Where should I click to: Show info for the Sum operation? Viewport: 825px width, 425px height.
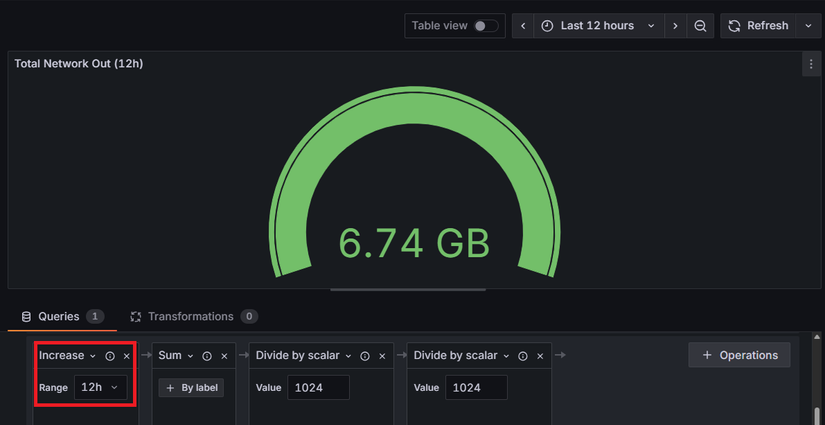tap(207, 356)
